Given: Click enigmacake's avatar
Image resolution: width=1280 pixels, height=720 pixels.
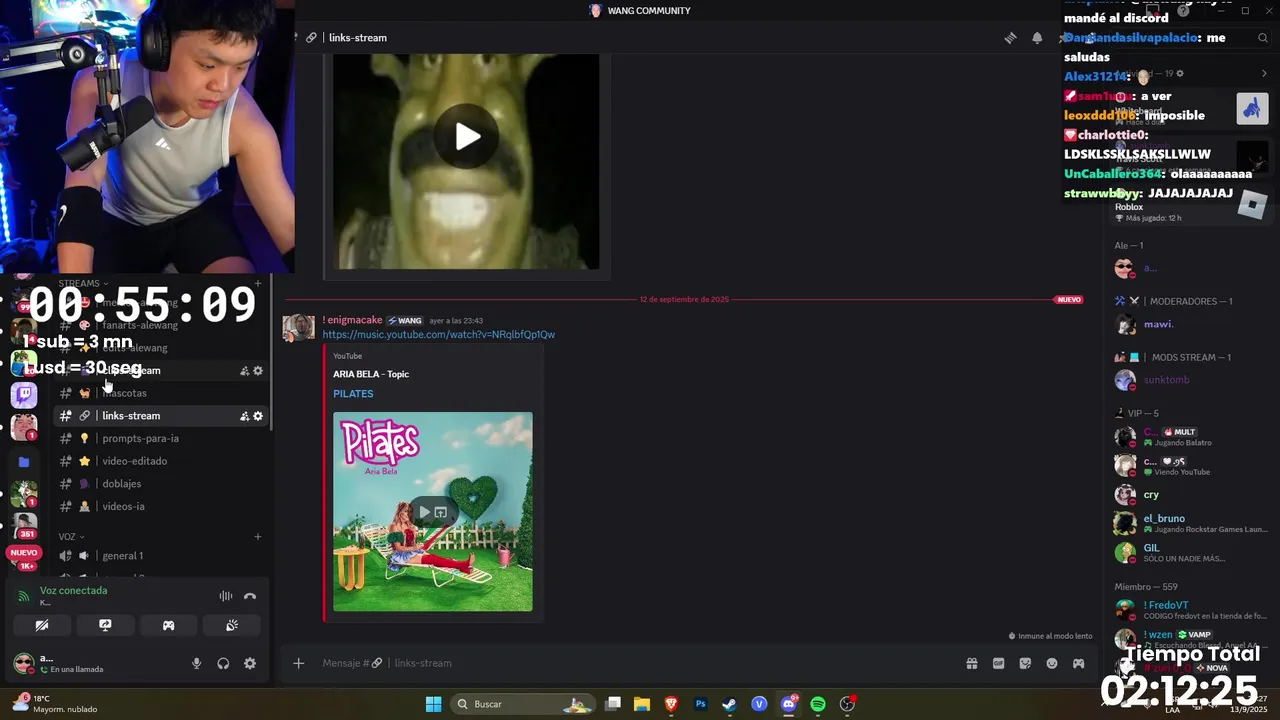Looking at the screenshot, I should [x=298, y=328].
